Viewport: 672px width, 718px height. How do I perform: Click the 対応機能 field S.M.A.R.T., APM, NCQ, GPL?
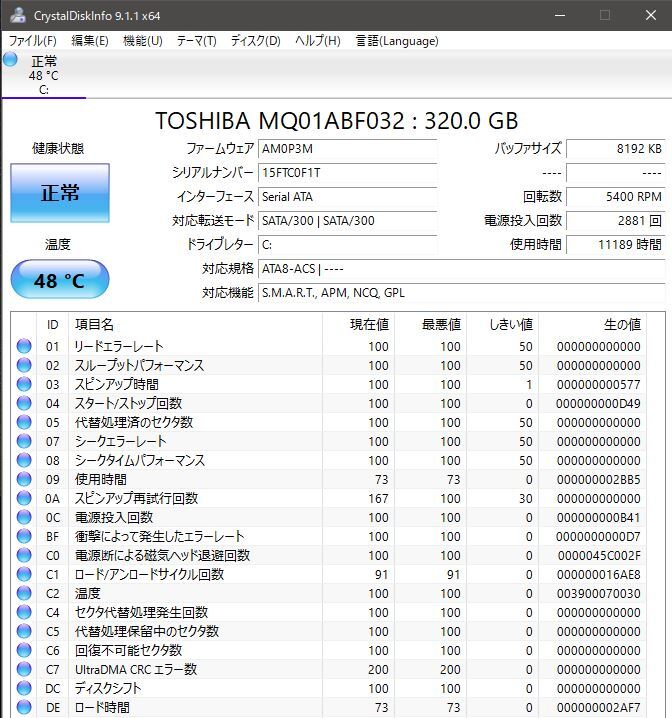[x=461, y=293]
